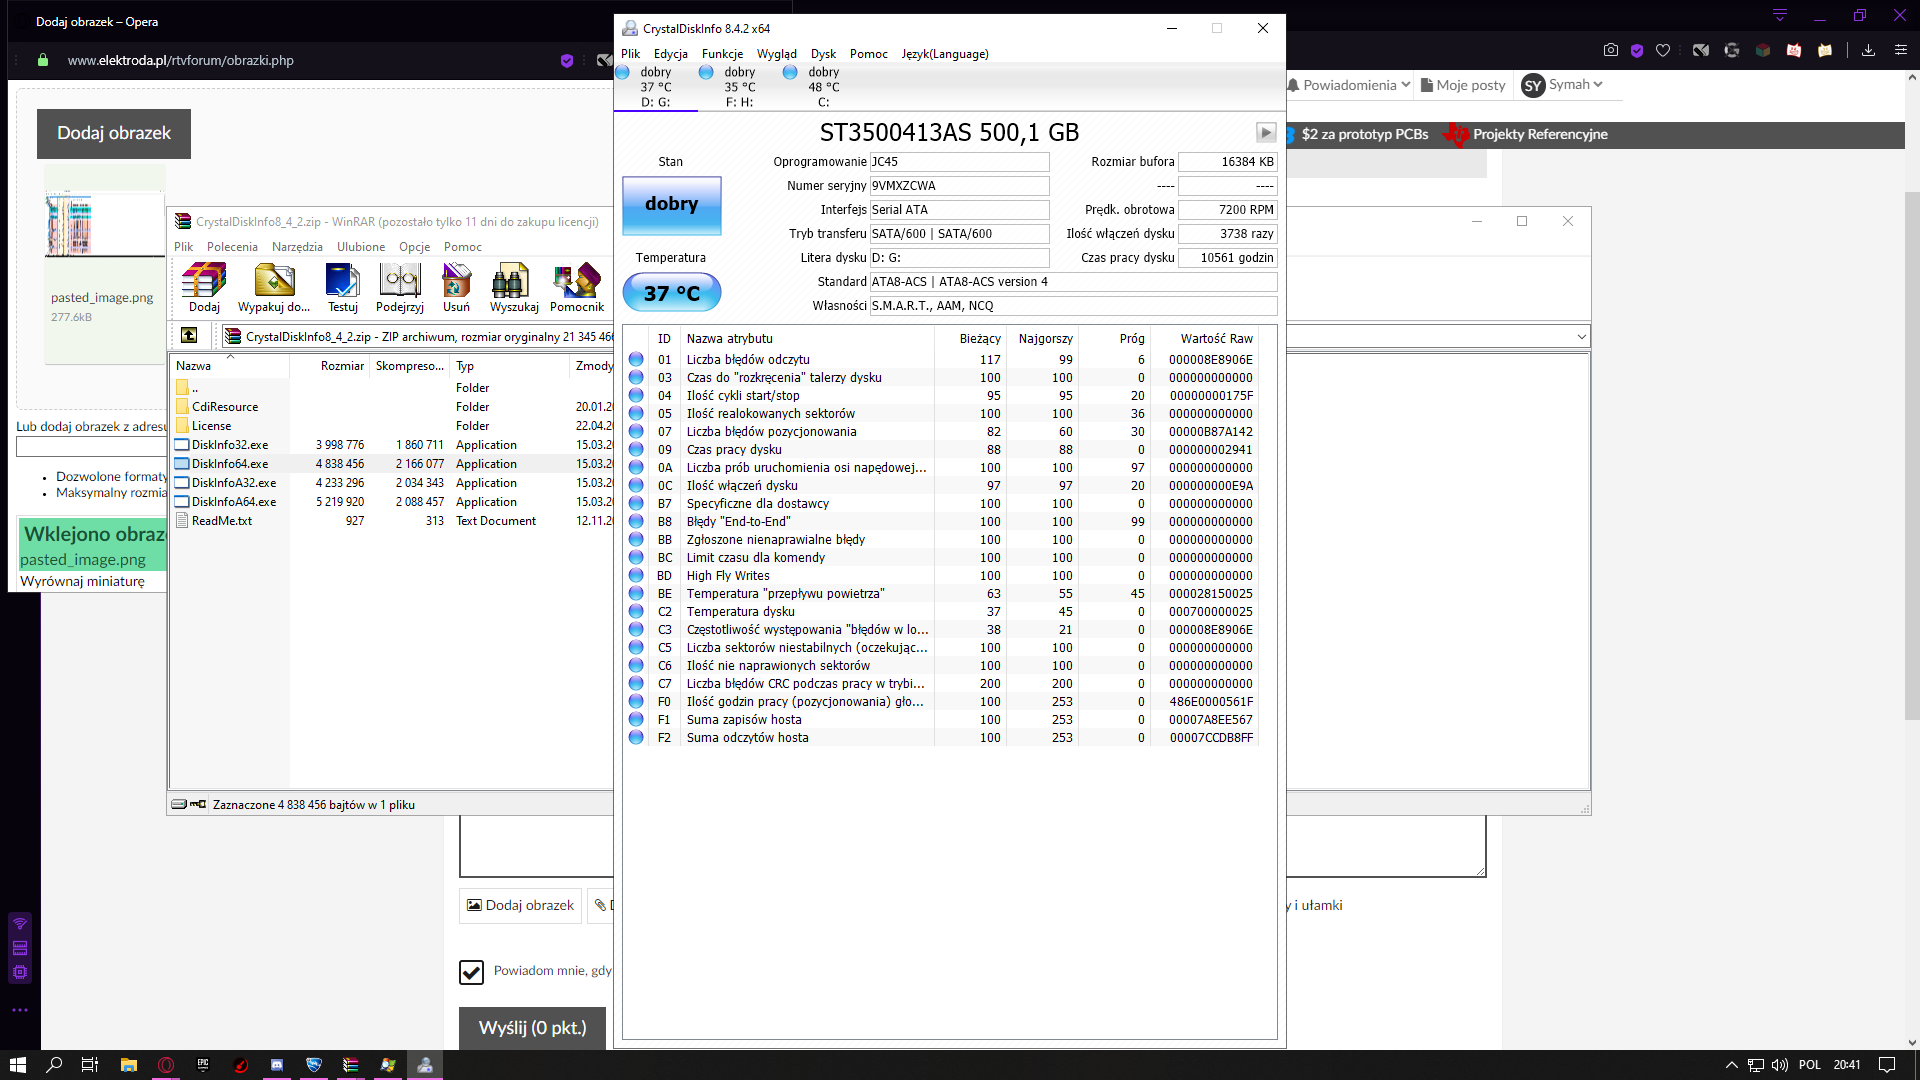Open Opera GX network limiter sidebar icon
1920x1080 pixels.
20,923
